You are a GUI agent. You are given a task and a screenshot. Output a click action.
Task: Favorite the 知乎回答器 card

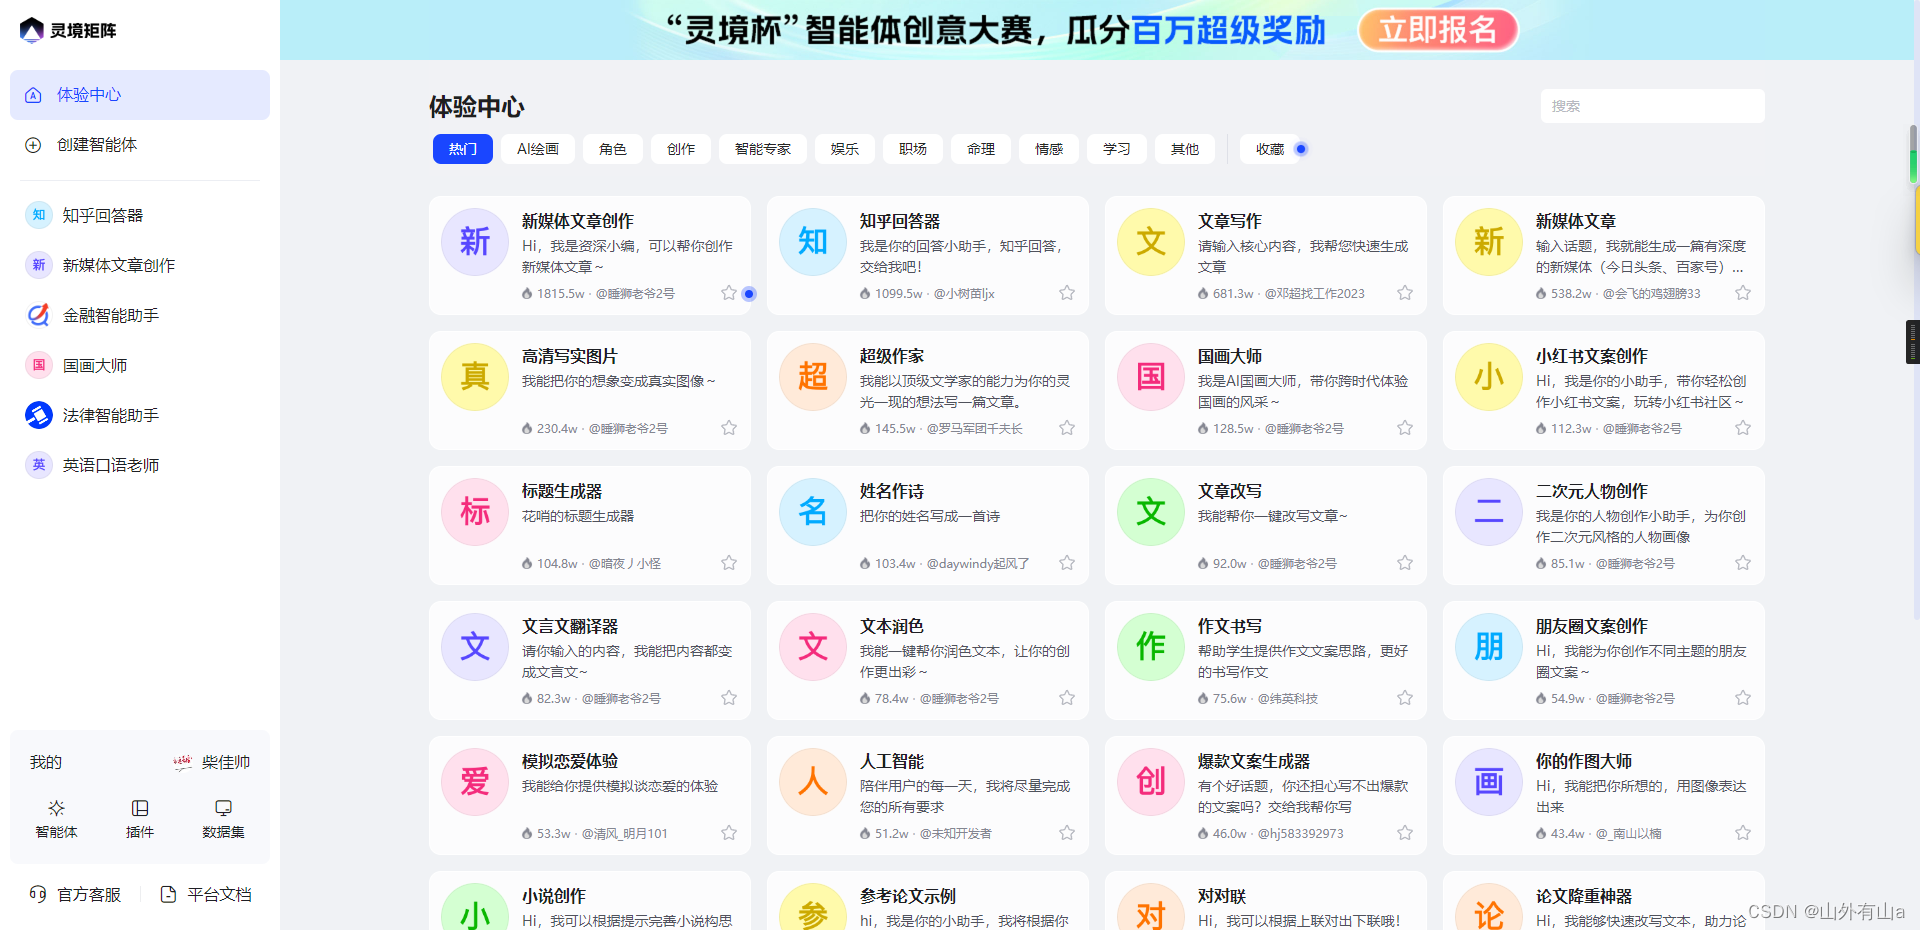coord(1066,292)
